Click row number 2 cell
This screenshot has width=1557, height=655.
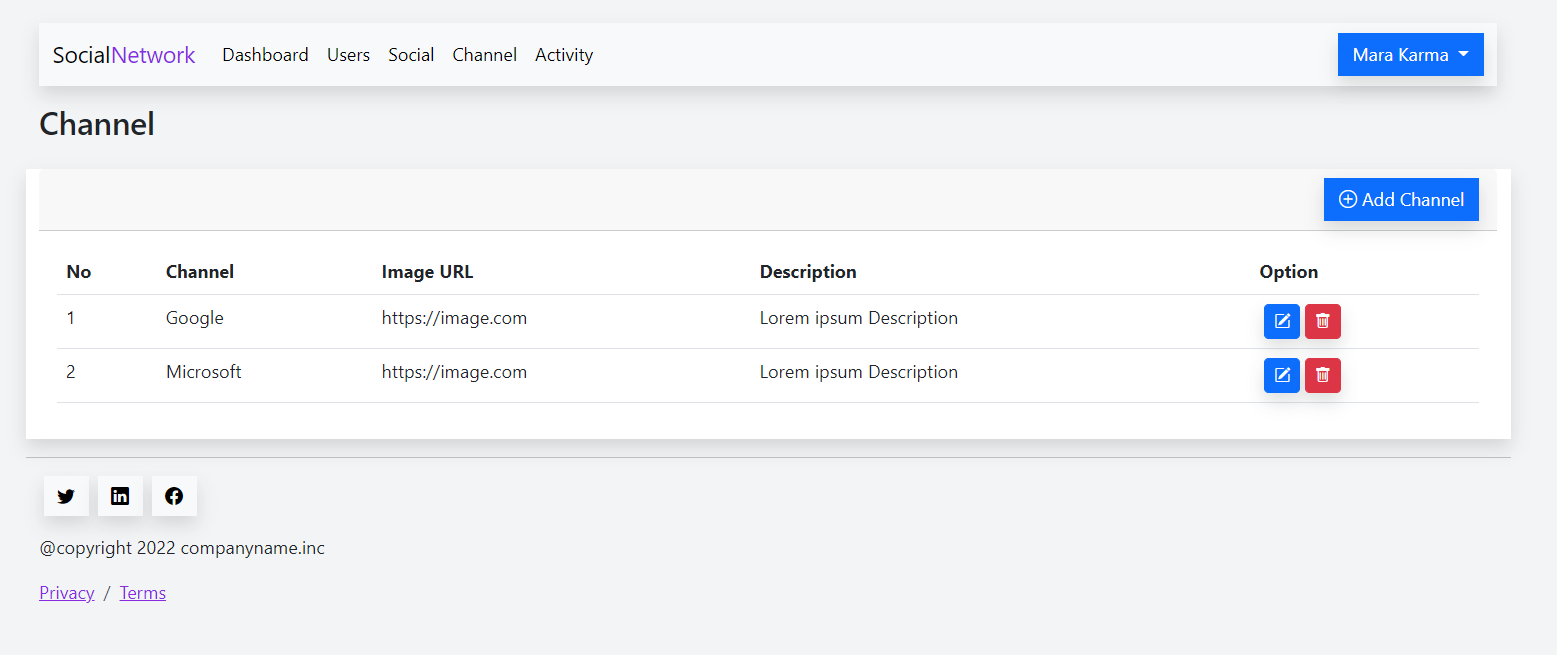[x=71, y=372]
